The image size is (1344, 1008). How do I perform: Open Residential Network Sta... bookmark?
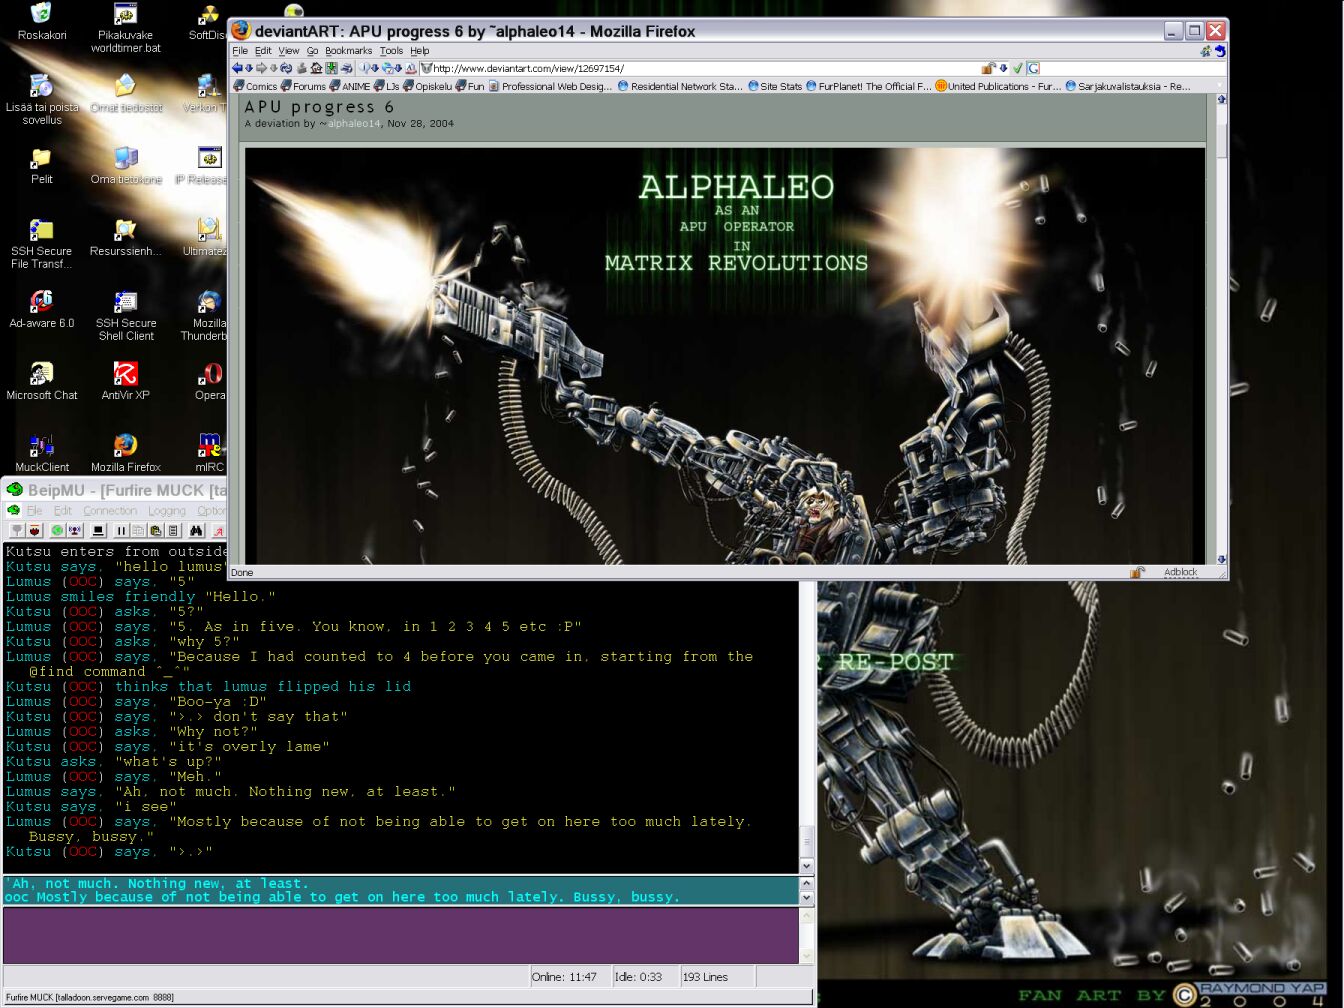(680, 86)
